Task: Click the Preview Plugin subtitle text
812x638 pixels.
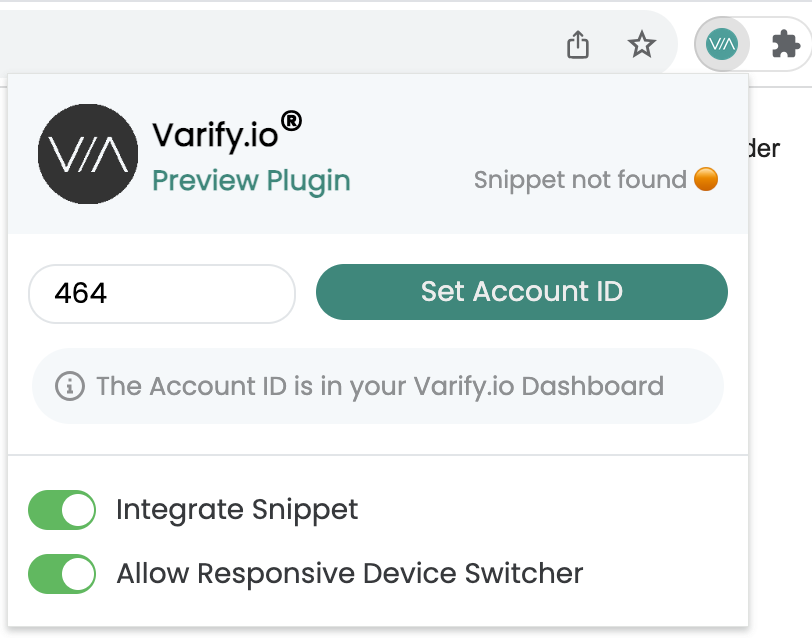Action: [x=251, y=181]
